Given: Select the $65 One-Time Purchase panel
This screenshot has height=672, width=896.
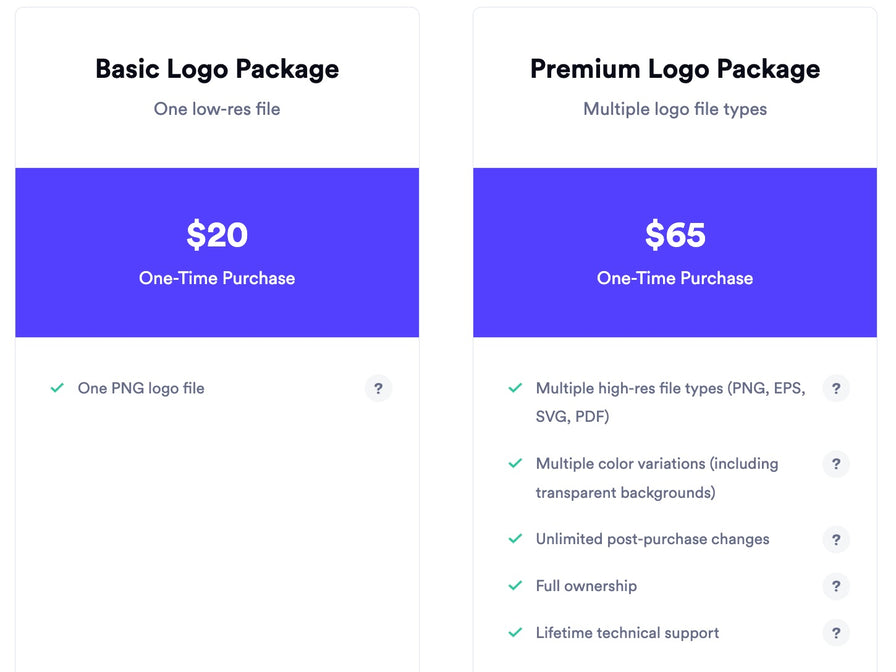Looking at the screenshot, I should (675, 253).
